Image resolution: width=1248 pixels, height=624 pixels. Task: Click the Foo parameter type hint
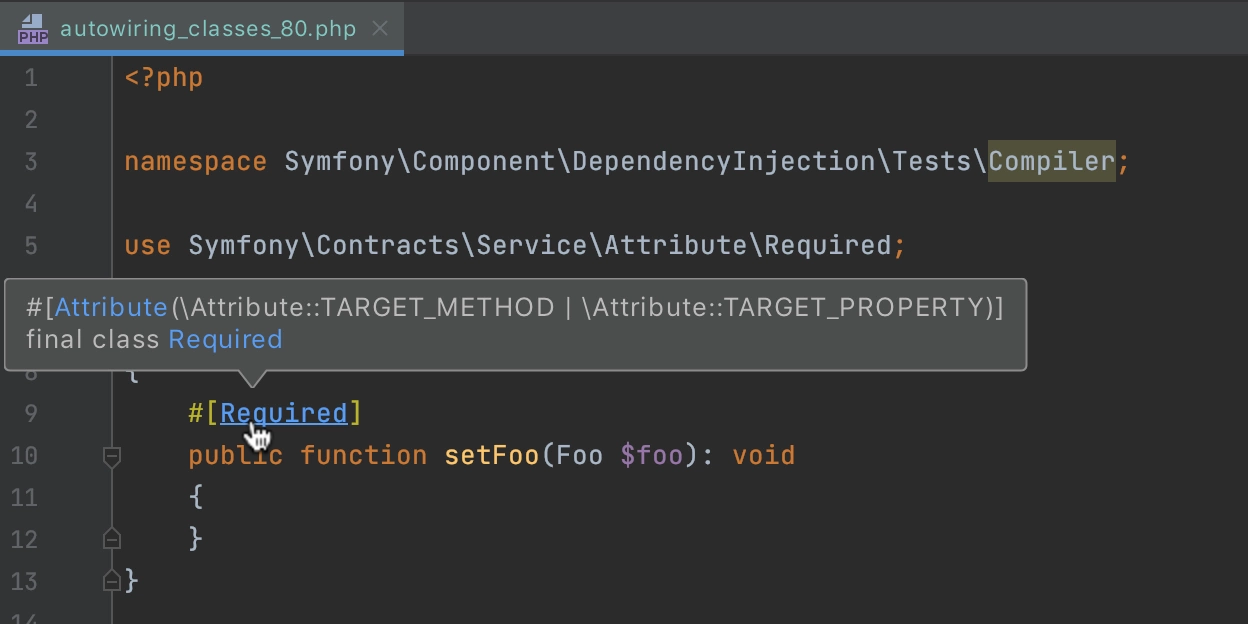(x=580, y=456)
